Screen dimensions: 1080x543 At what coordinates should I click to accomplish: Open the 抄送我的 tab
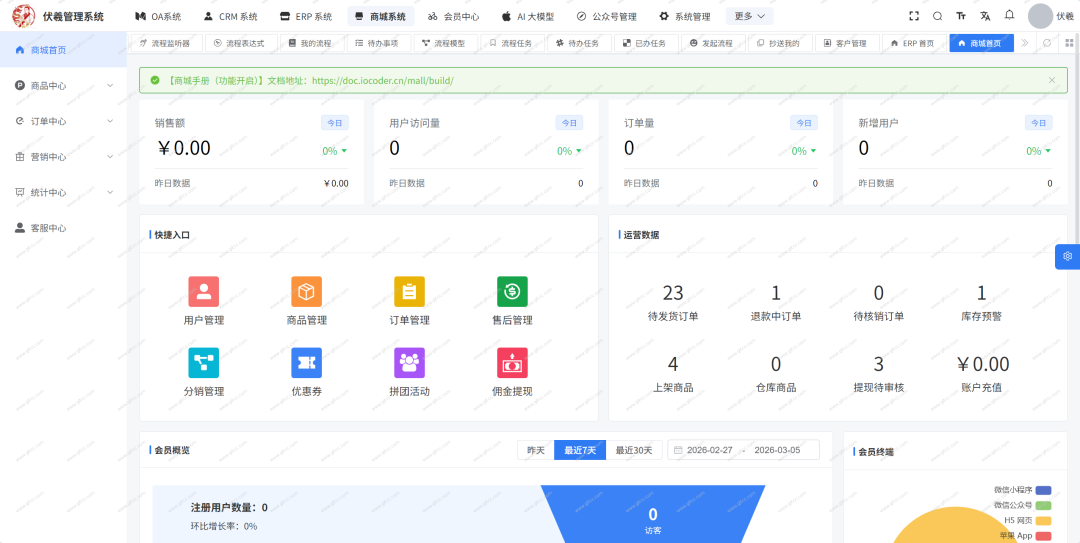click(778, 43)
